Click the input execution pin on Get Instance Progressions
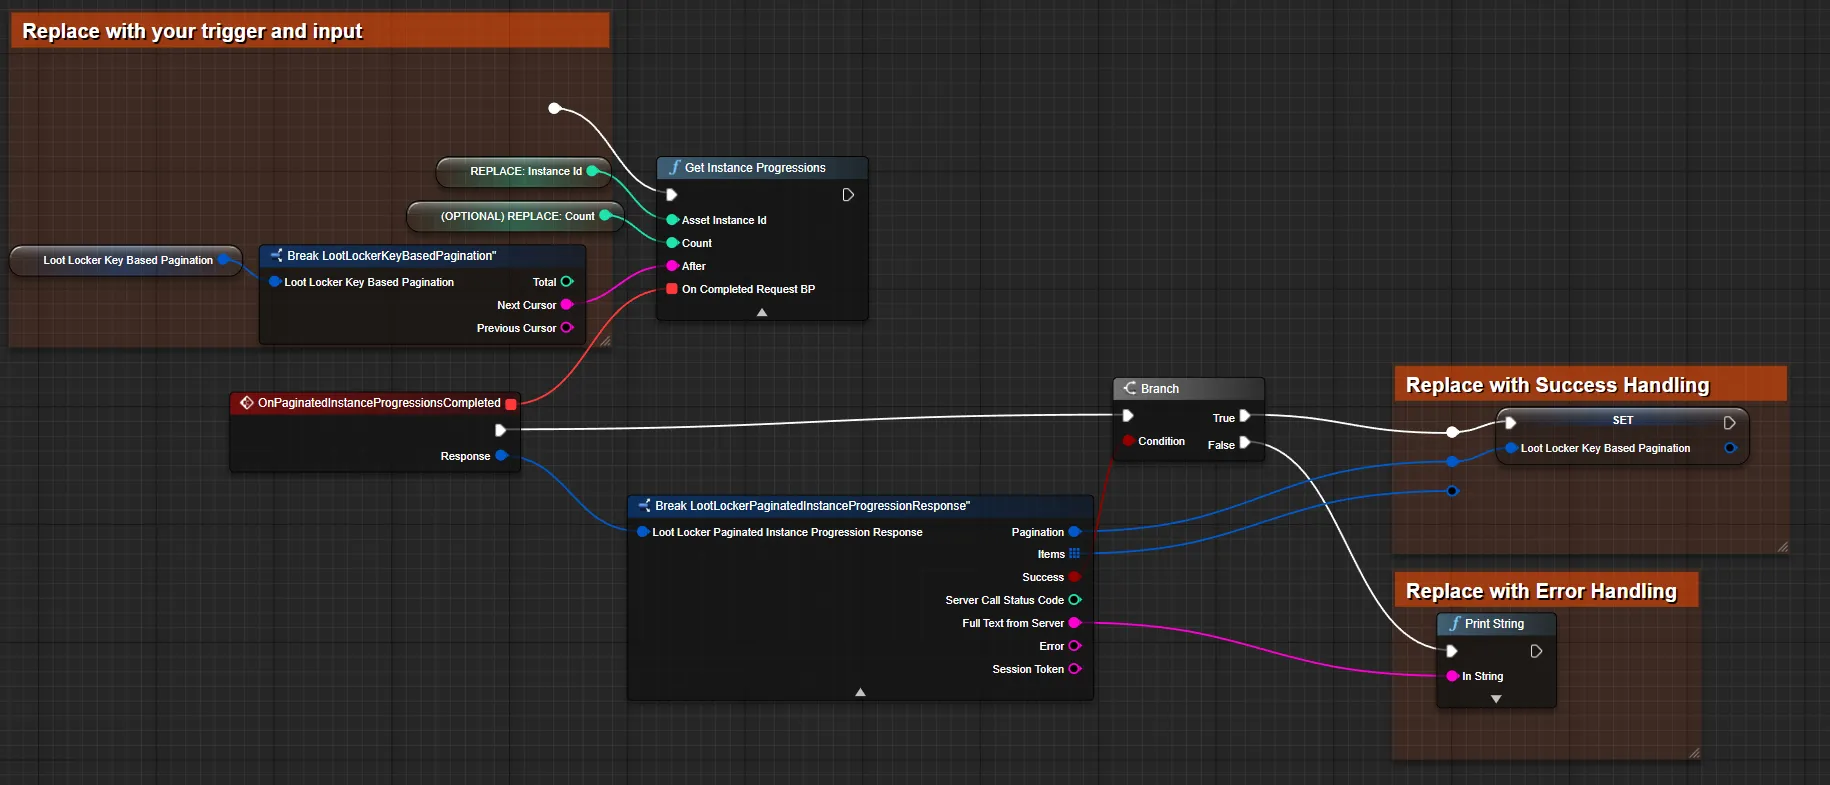This screenshot has width=1830, height=785. pyautogui.click(x=672, y=195)
